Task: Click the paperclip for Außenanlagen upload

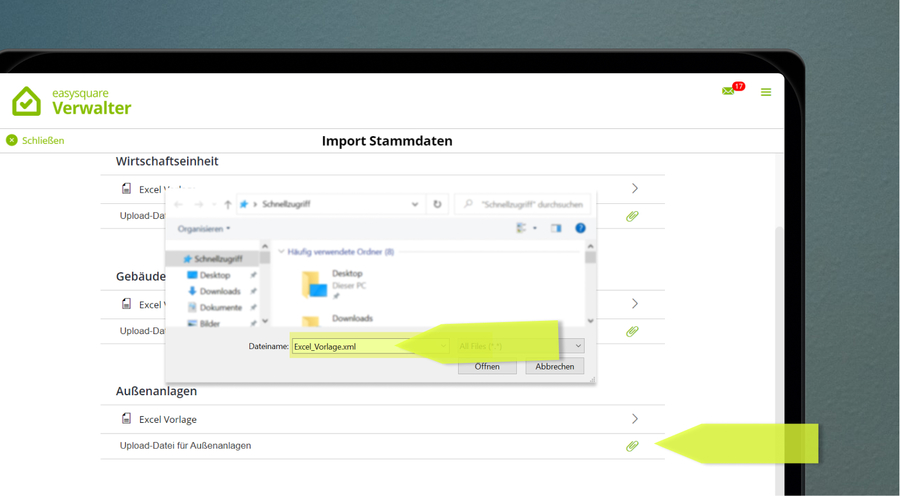Action: pyautogui.click(x=632, y=446)
